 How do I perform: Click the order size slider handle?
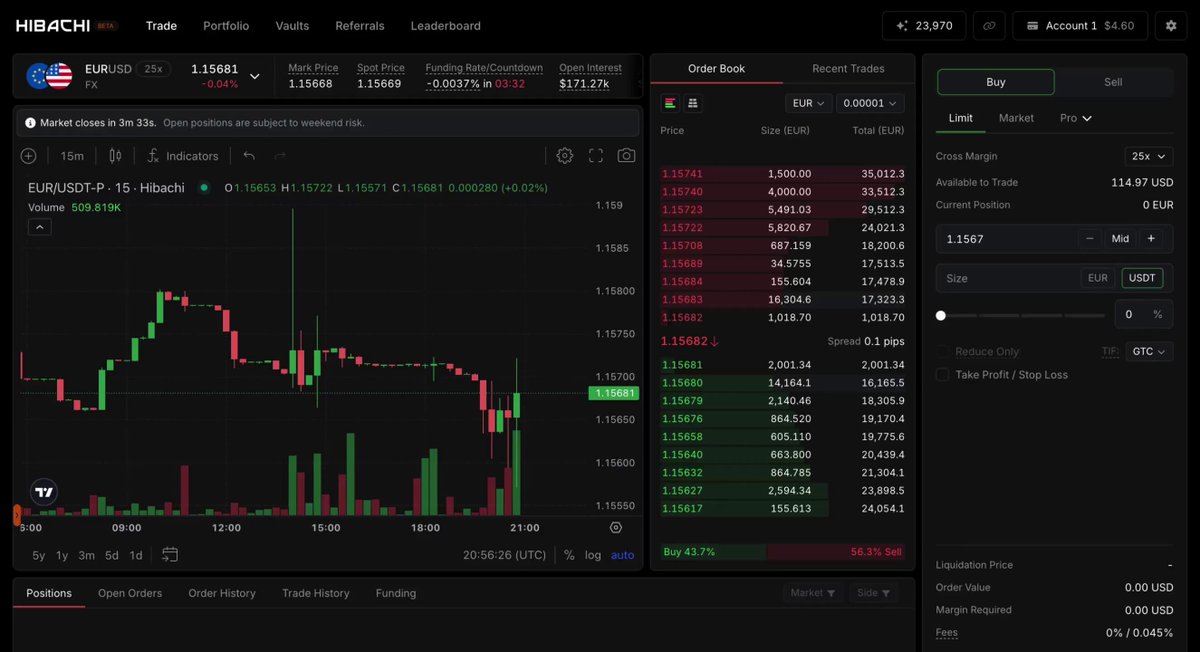tap(941, 315)
